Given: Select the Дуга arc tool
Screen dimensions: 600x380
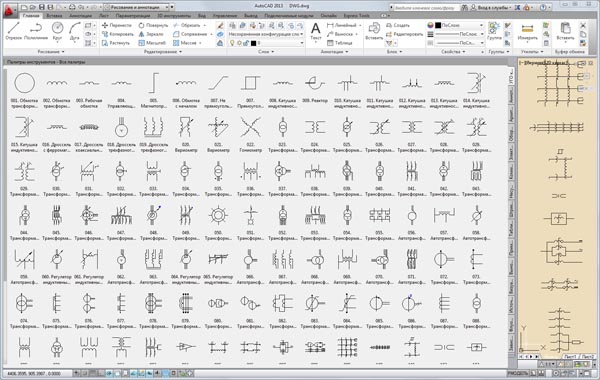Looking at the screenshot, I should (x=75, y=31).
